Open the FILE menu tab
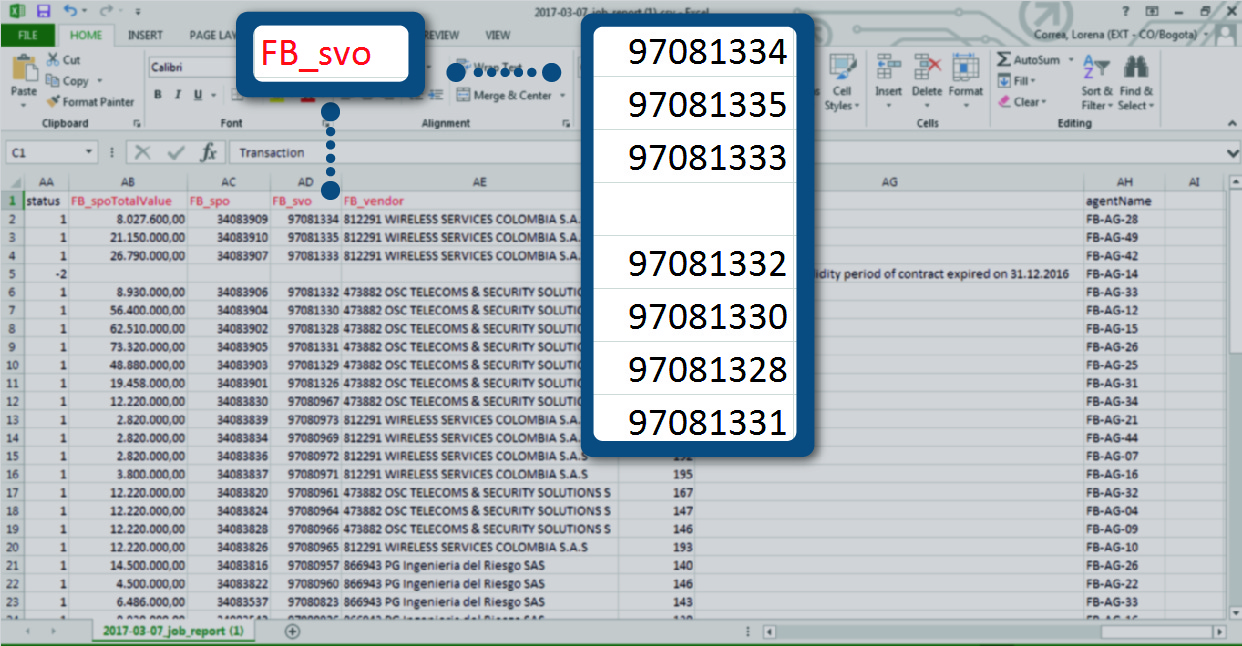The width and height of the screenshot is (1242, 646). pos(28,35)
